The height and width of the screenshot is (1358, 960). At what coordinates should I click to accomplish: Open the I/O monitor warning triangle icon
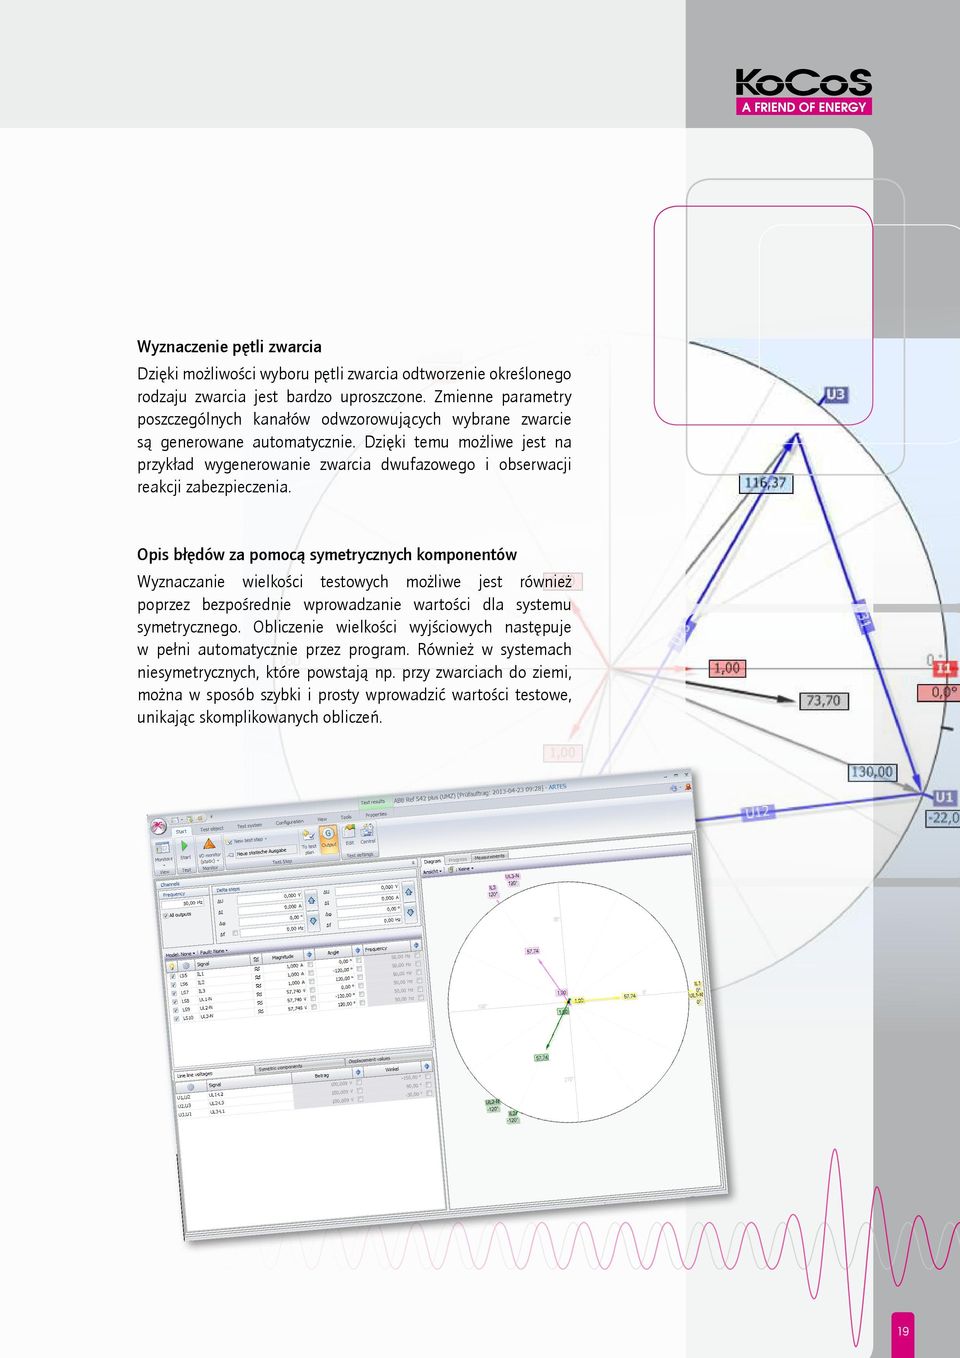209,843
